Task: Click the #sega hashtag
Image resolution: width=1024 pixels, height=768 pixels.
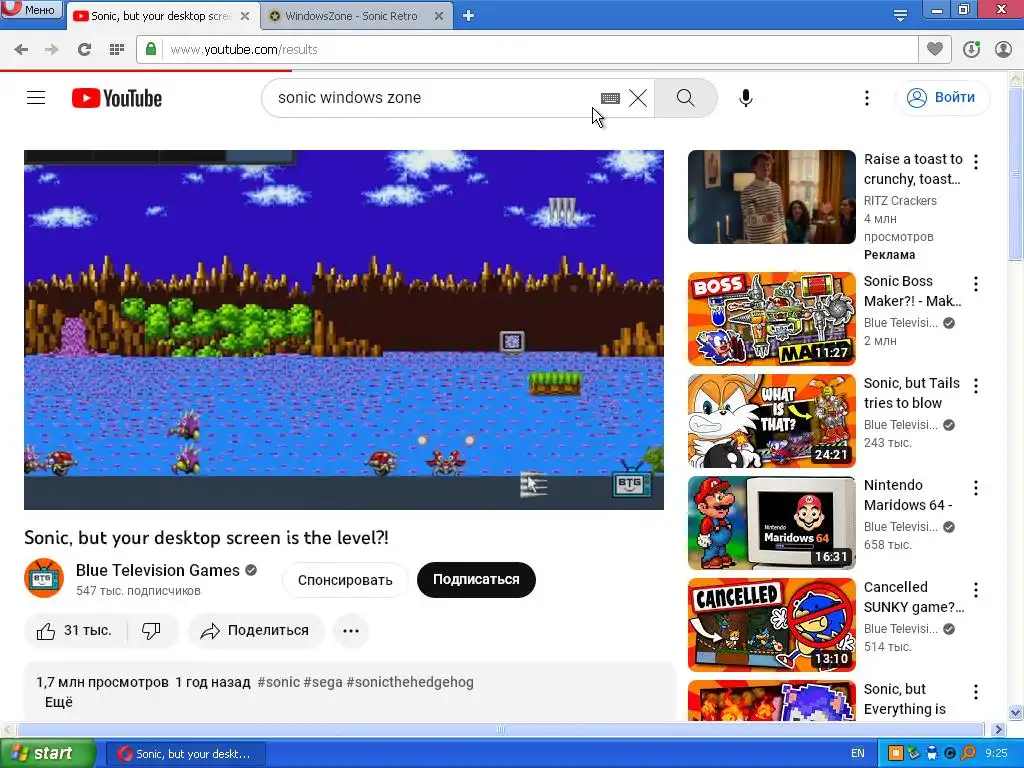Action: click(323, 682)
